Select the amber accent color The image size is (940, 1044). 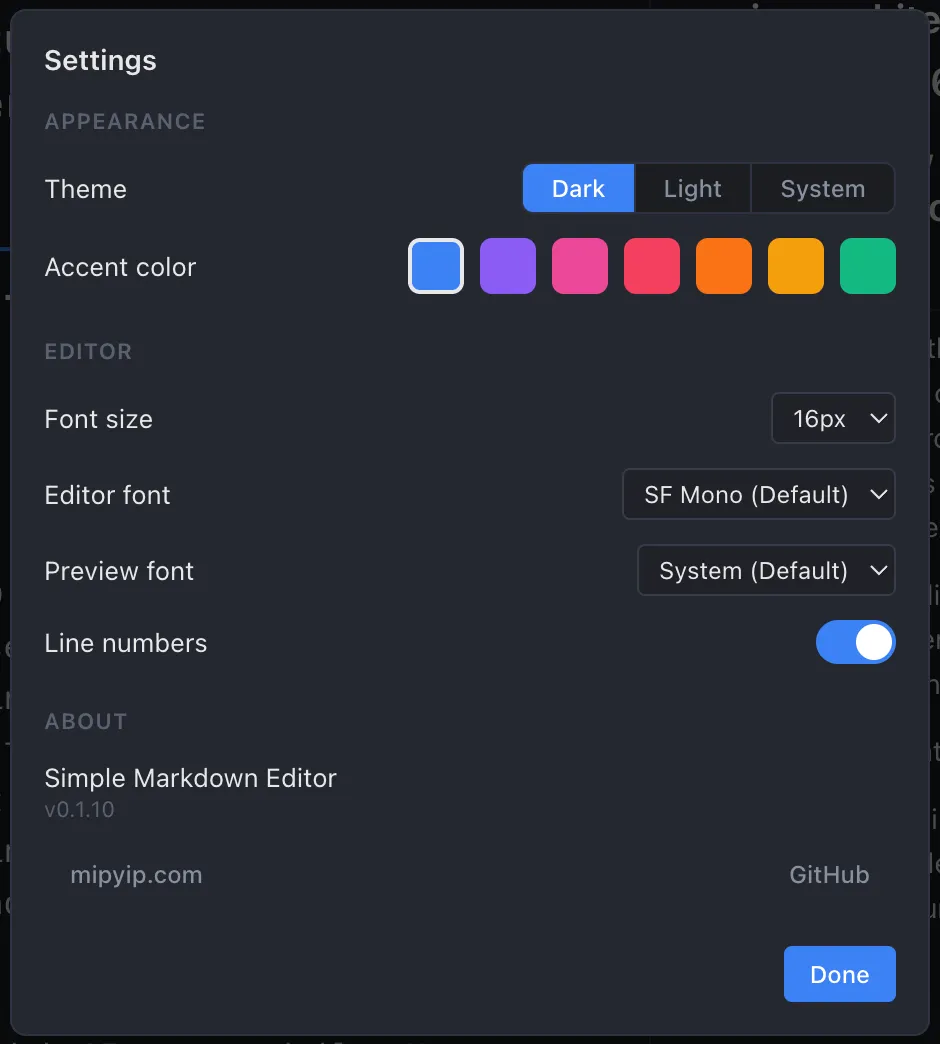[x=796, y=266]
